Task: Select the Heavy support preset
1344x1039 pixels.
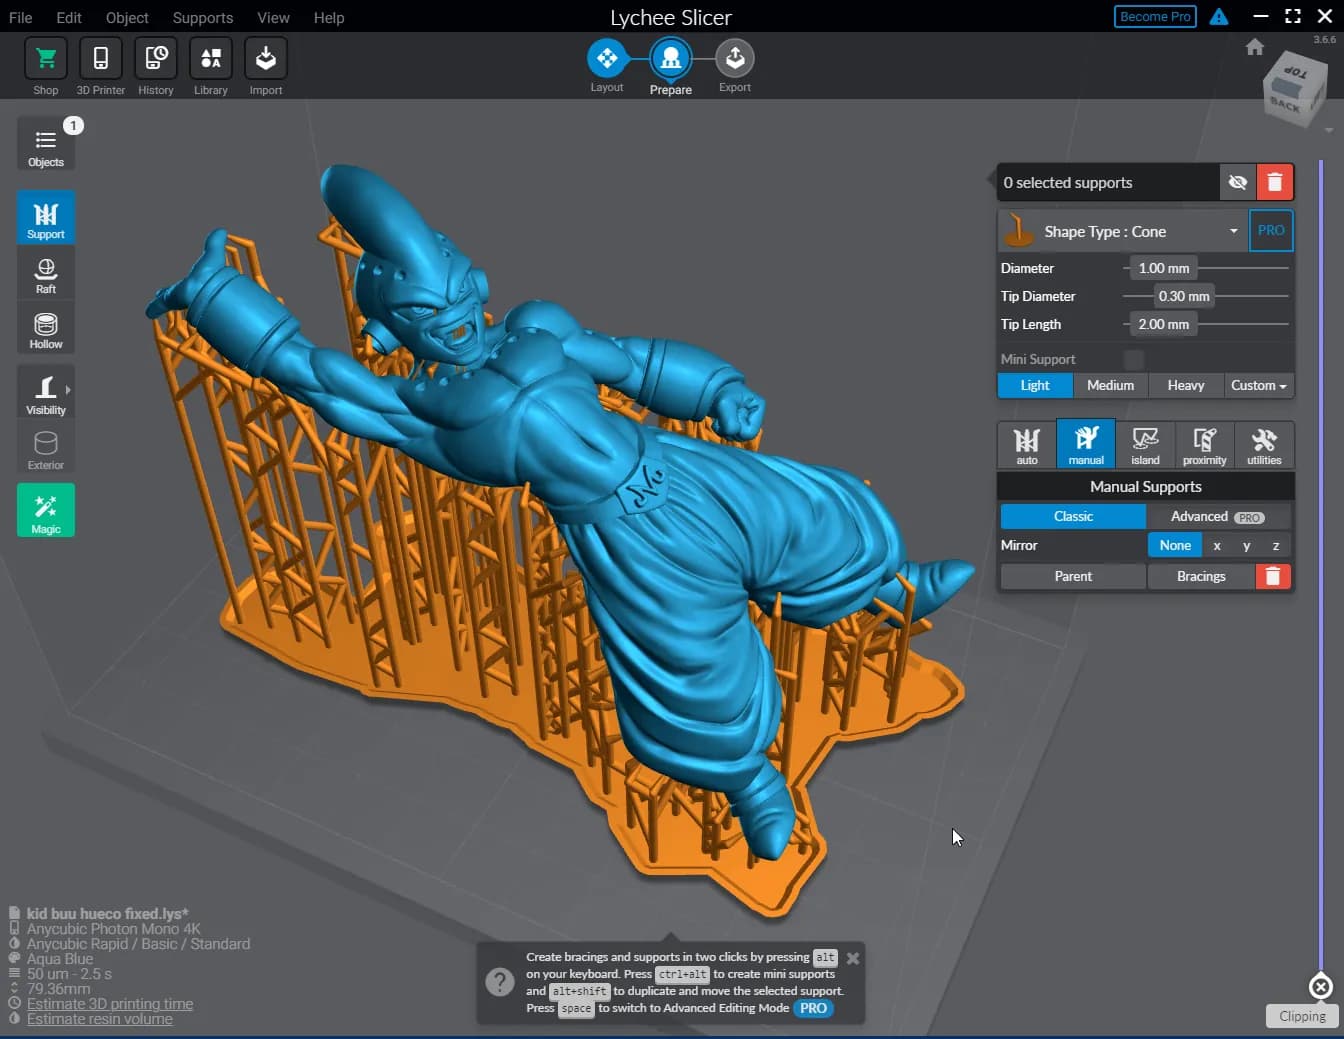Action: 1186,385
